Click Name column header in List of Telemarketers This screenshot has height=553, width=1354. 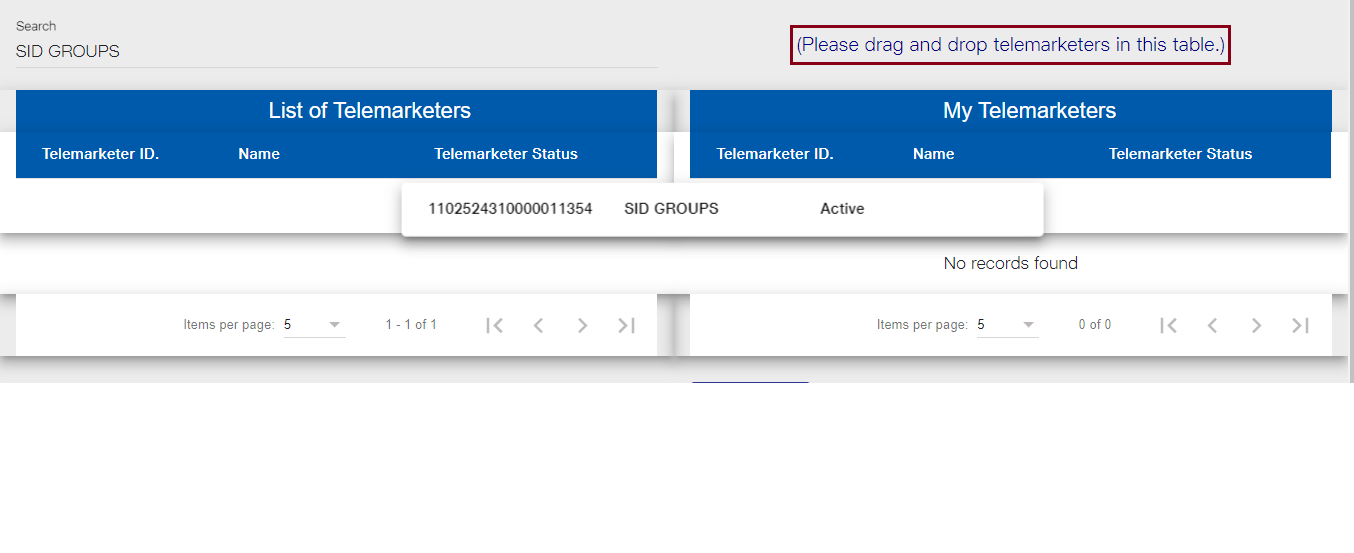(x=259, y=154)
